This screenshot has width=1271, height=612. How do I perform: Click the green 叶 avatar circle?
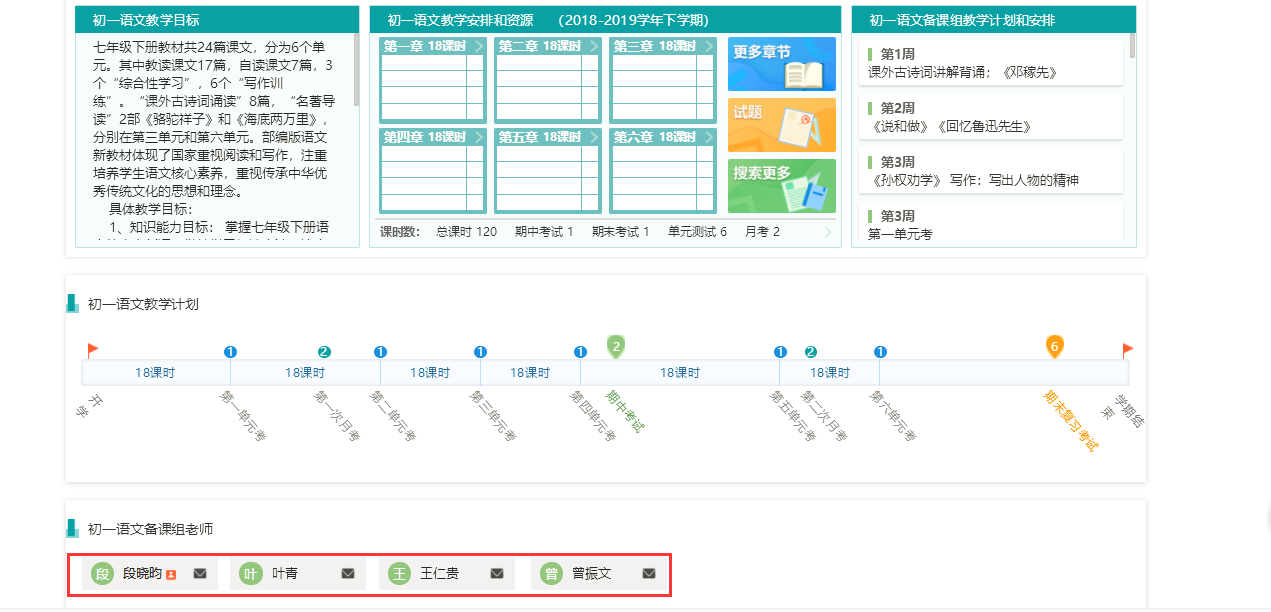[250, 573]
